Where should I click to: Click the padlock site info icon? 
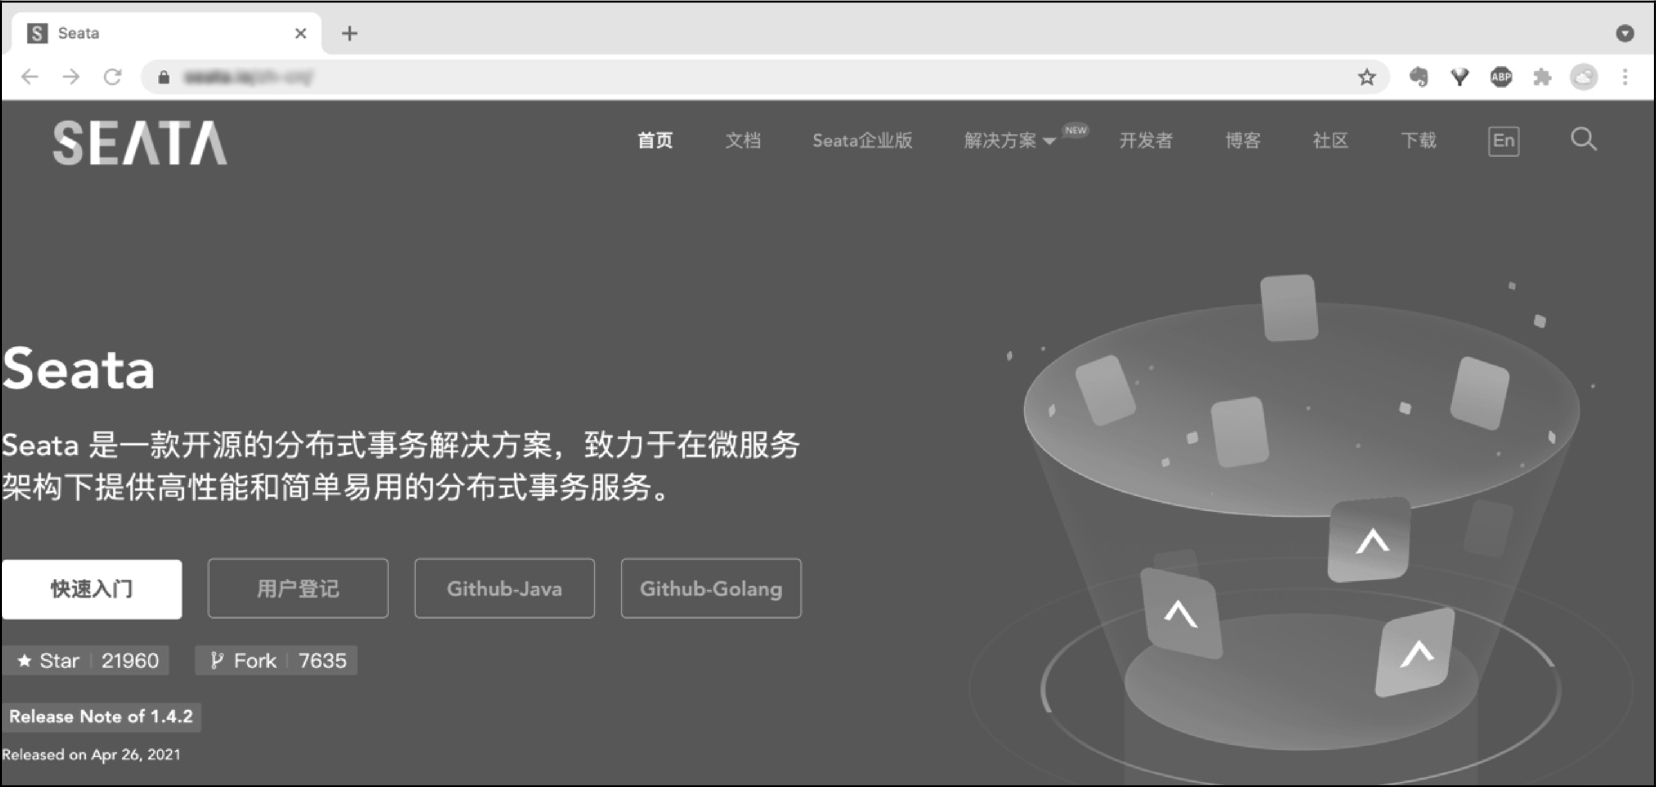click(164, 77)
